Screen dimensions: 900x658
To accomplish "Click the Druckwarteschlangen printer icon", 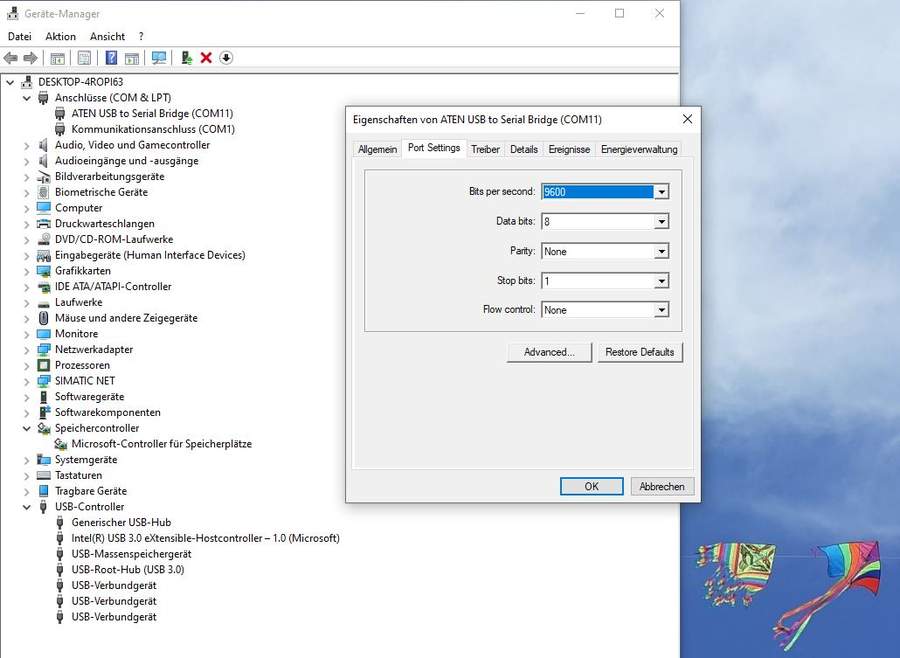I will point(44,224).
